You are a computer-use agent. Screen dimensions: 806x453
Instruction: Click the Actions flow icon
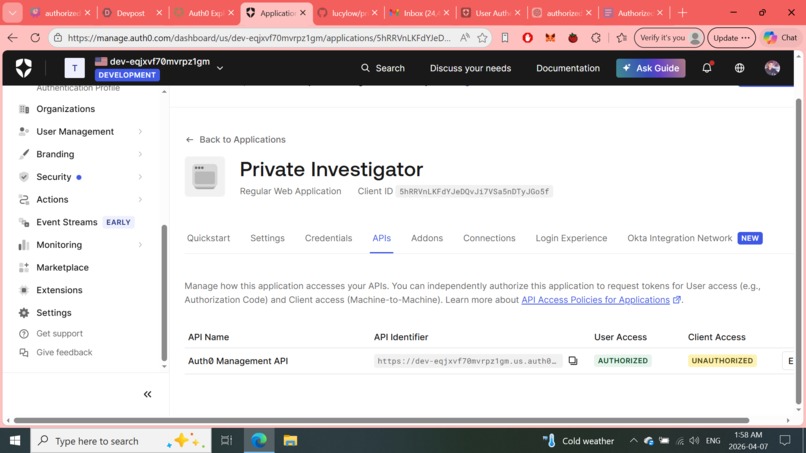[24, 200]
